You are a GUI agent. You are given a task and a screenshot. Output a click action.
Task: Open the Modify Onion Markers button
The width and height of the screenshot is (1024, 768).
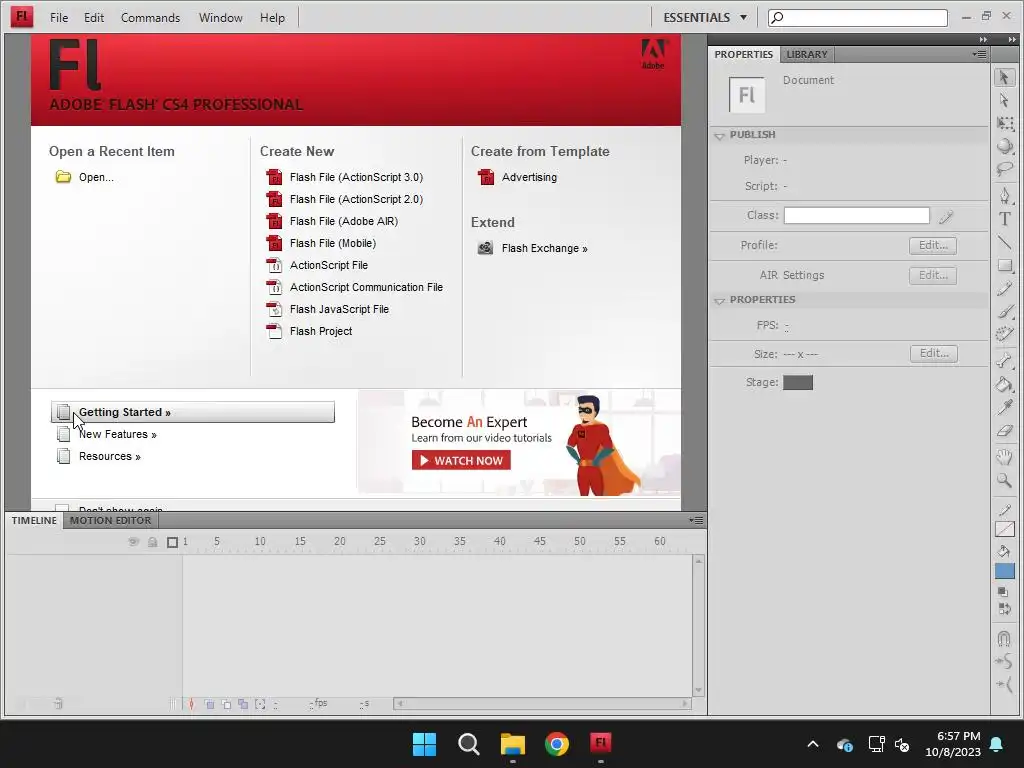pyautogui.click(x=260, y=704)
